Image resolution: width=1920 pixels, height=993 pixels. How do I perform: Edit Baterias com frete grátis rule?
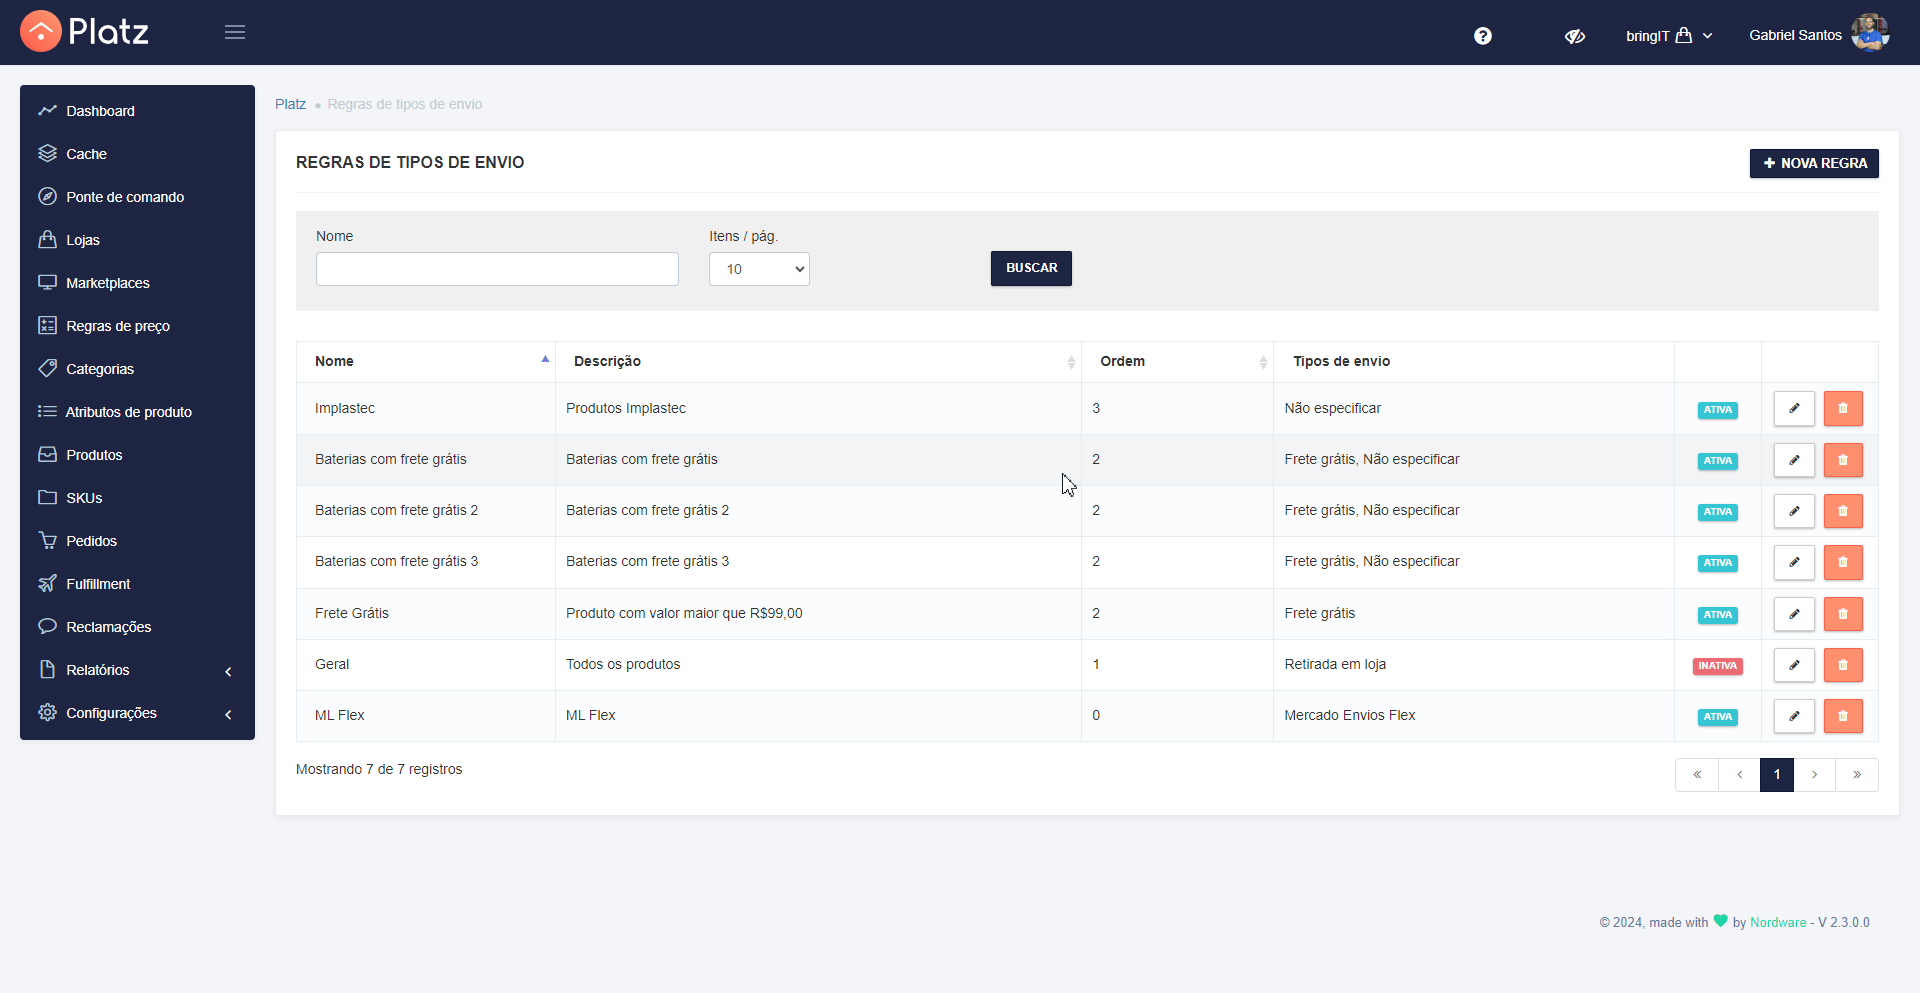click(1794, 460)
